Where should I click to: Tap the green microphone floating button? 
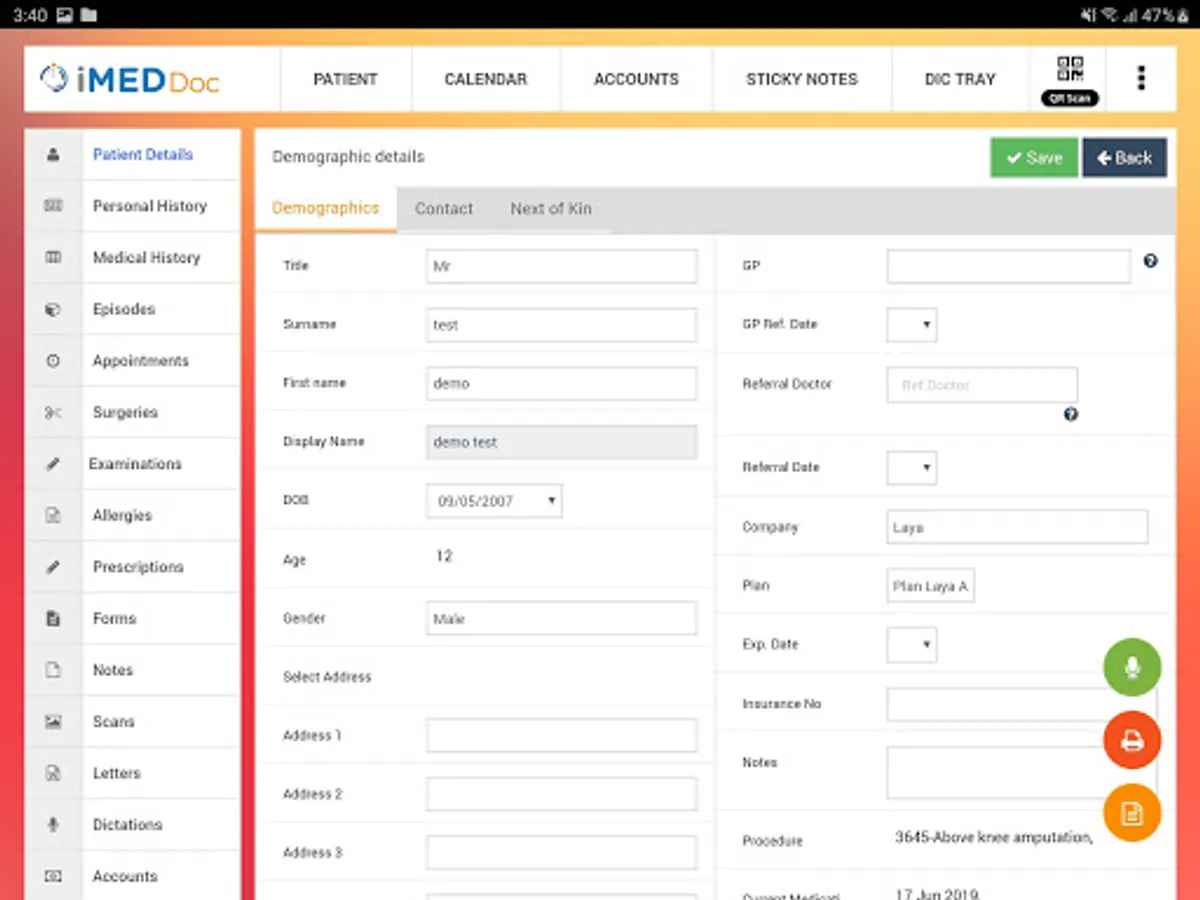[x=1132, y=667]
